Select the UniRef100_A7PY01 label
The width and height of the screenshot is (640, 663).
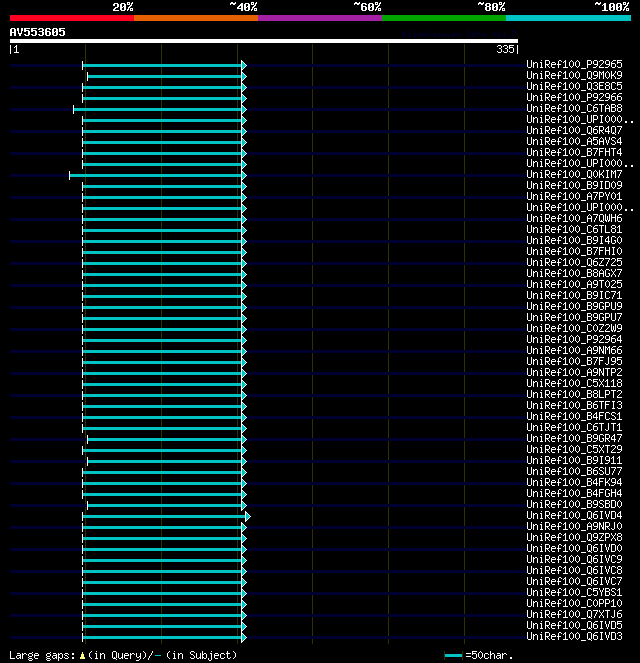[x=574, y=196]
